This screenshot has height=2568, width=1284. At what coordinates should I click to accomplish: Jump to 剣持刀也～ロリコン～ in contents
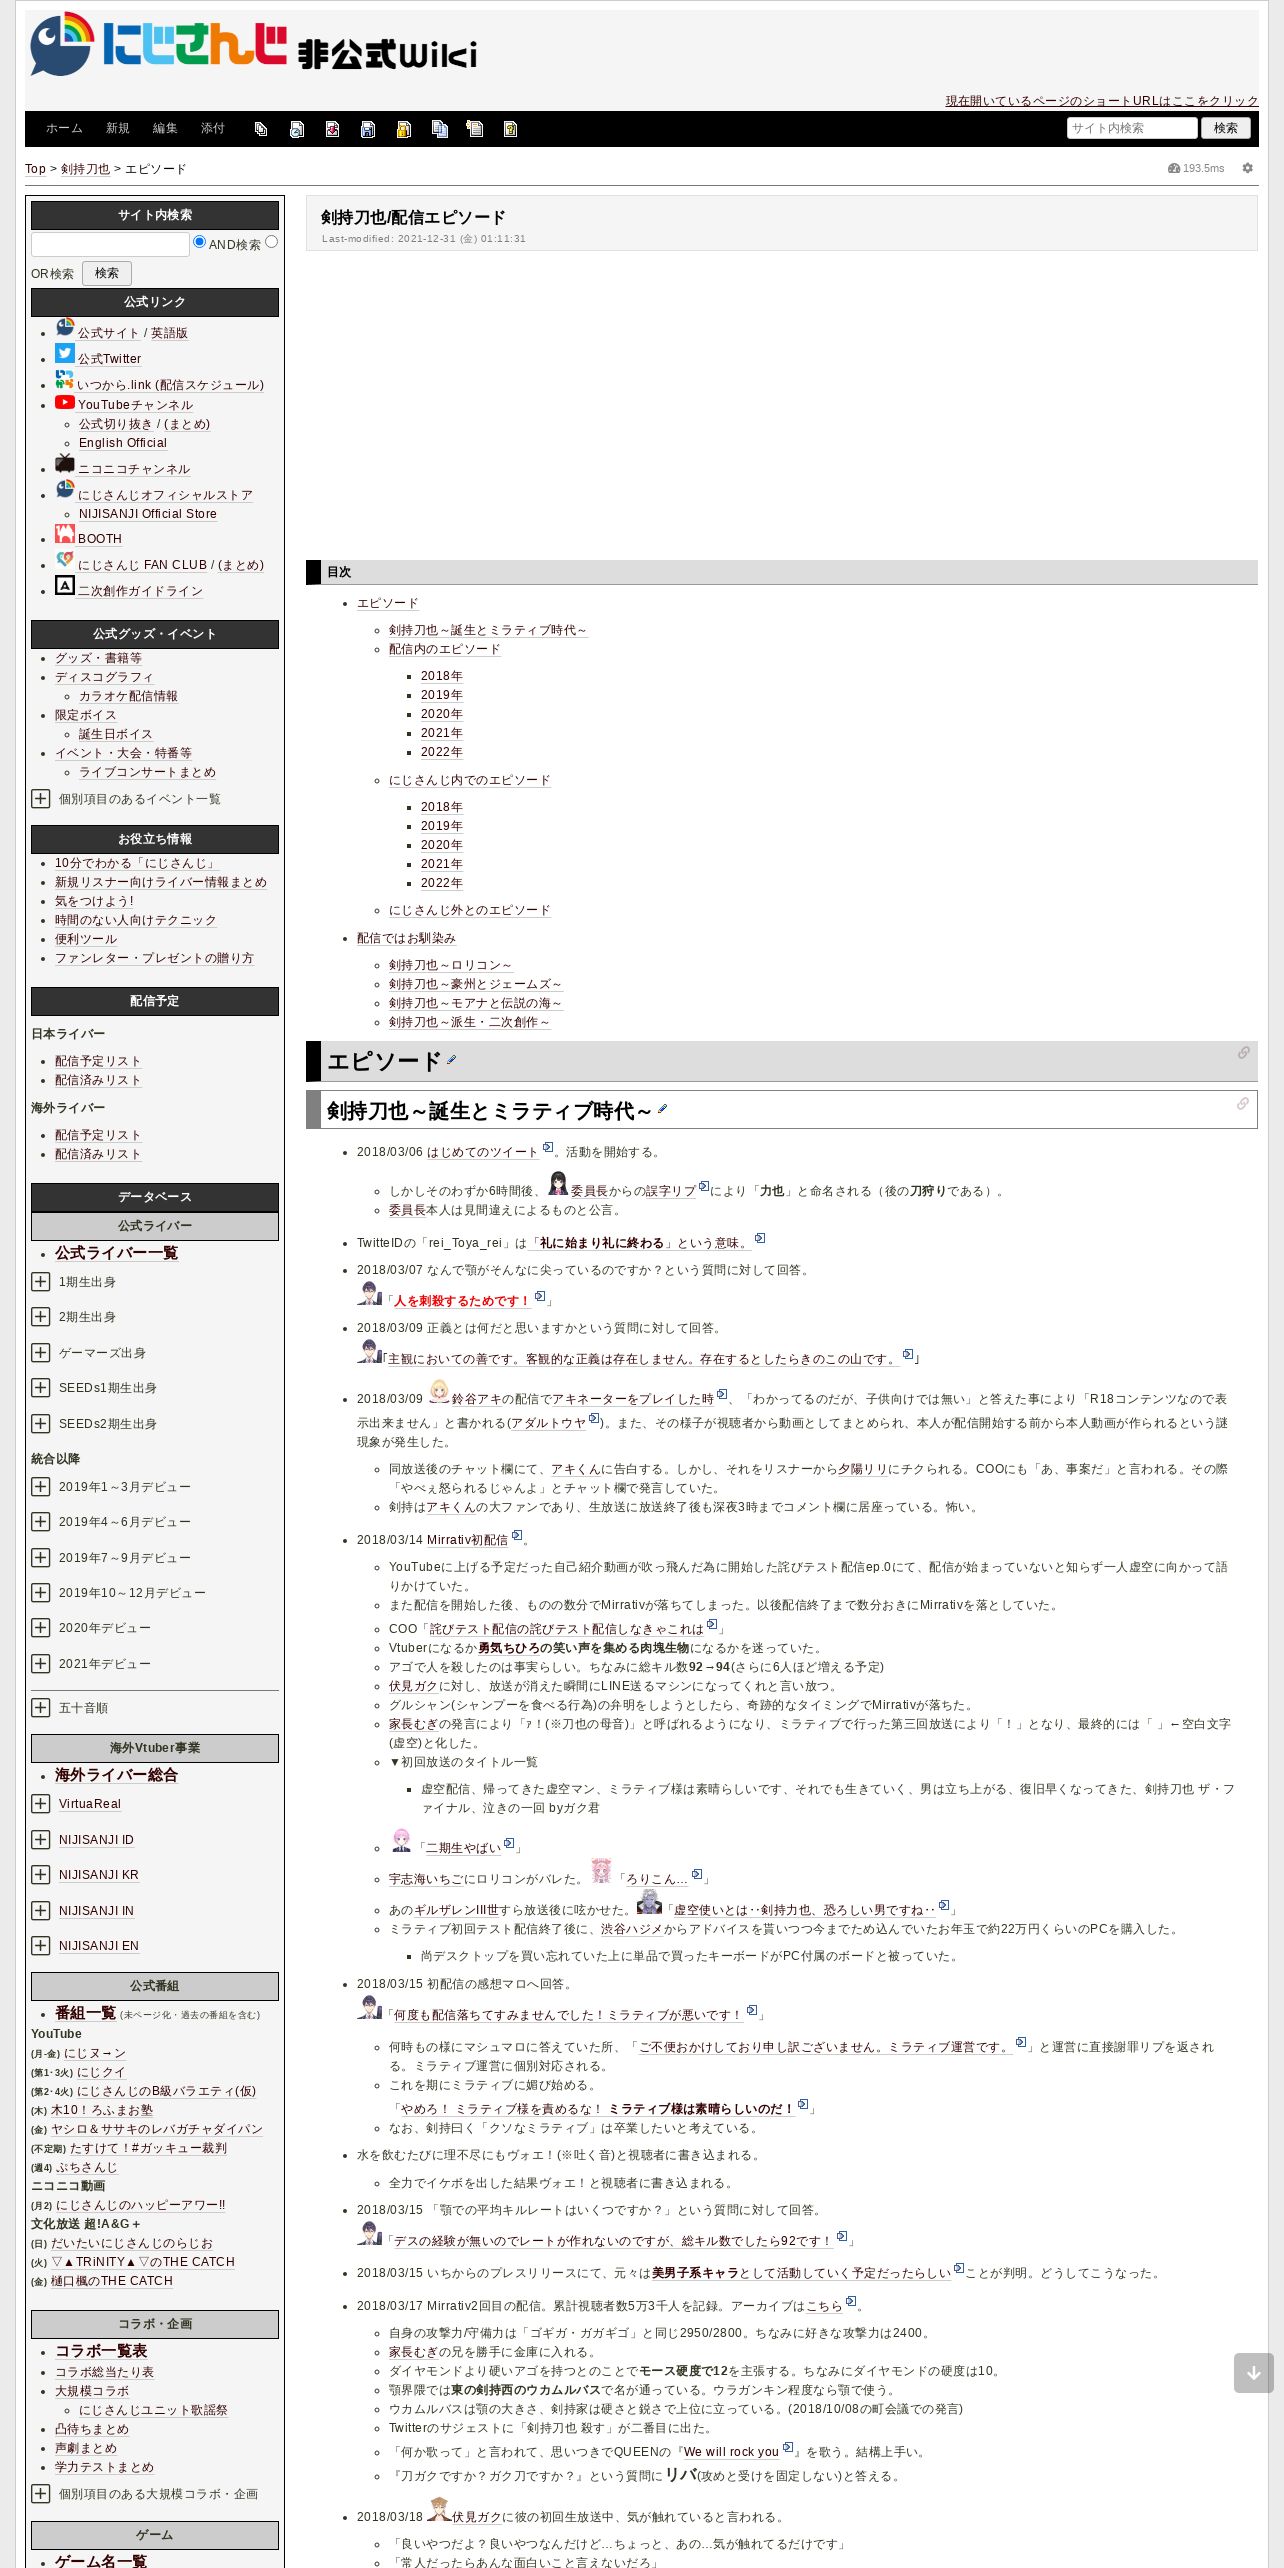tap(451, 965)
